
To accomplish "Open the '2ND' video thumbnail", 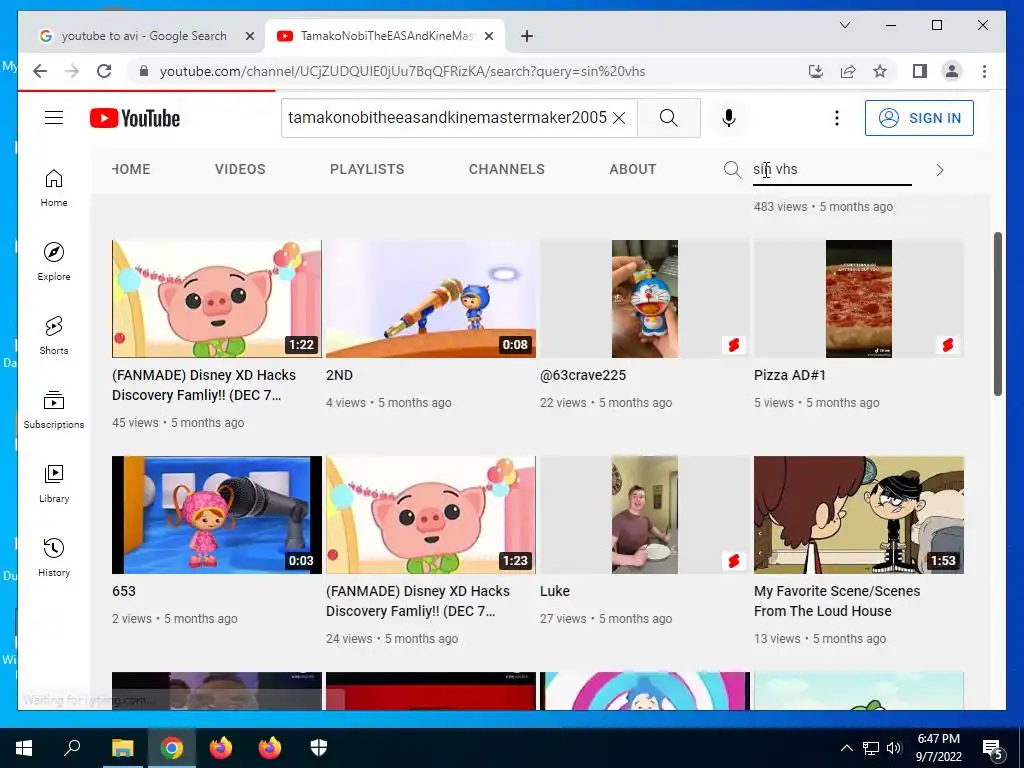I will coord(430,298).
